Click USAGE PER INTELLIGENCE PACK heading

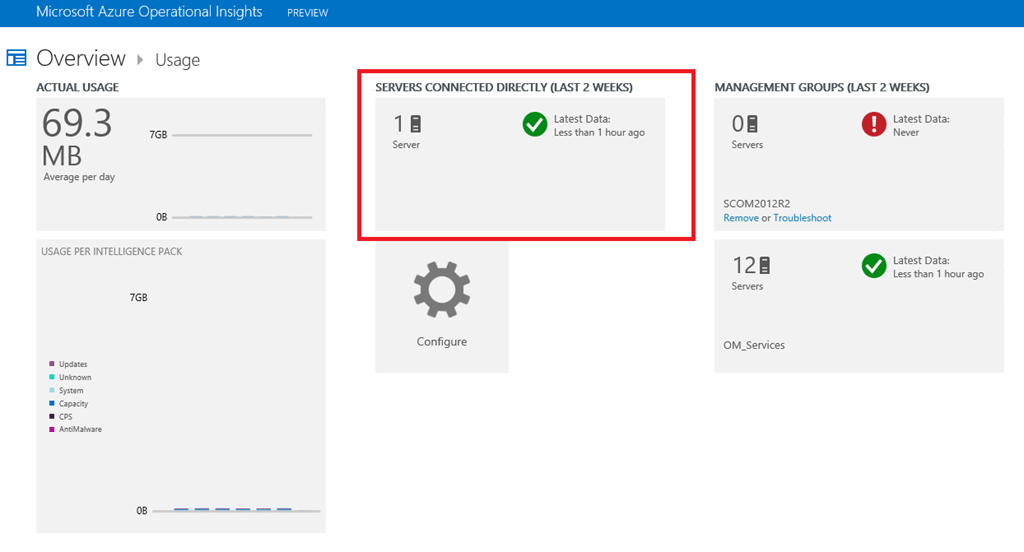tap(112, 252)
